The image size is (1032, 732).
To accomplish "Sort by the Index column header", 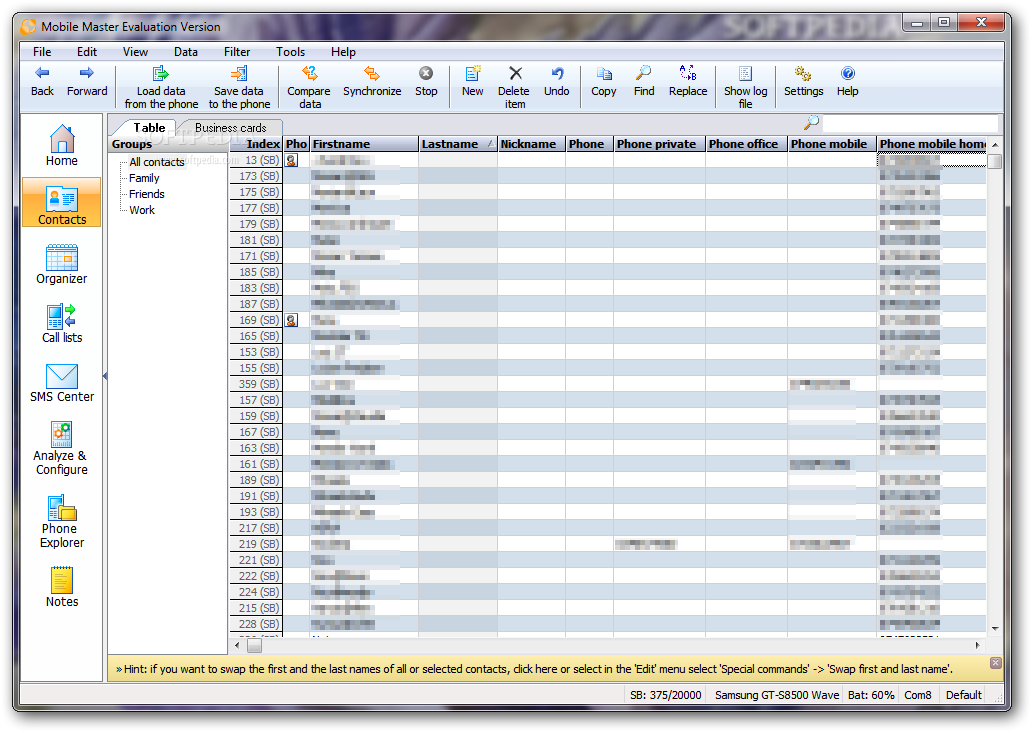I will coord(256,144).
